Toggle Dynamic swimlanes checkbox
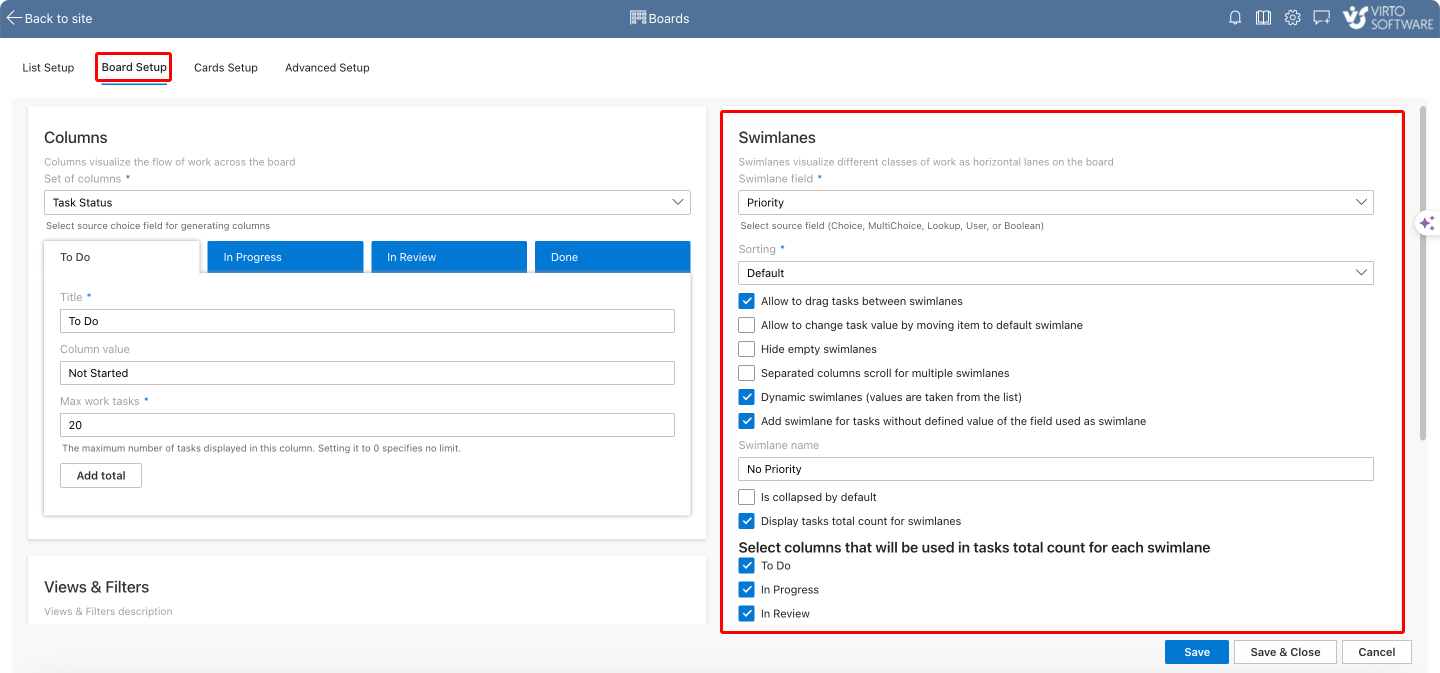Screen dimensions: 1440x673 point(746,397)
